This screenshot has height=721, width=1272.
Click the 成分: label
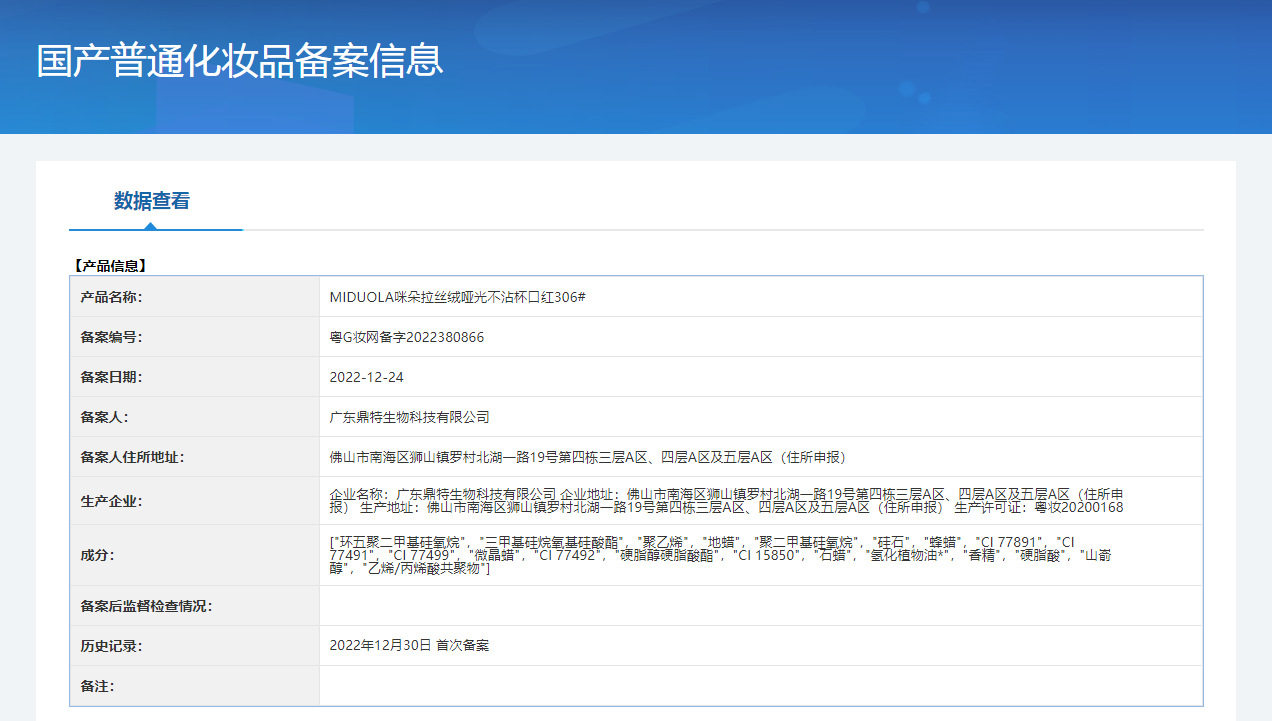click(98, 555)
